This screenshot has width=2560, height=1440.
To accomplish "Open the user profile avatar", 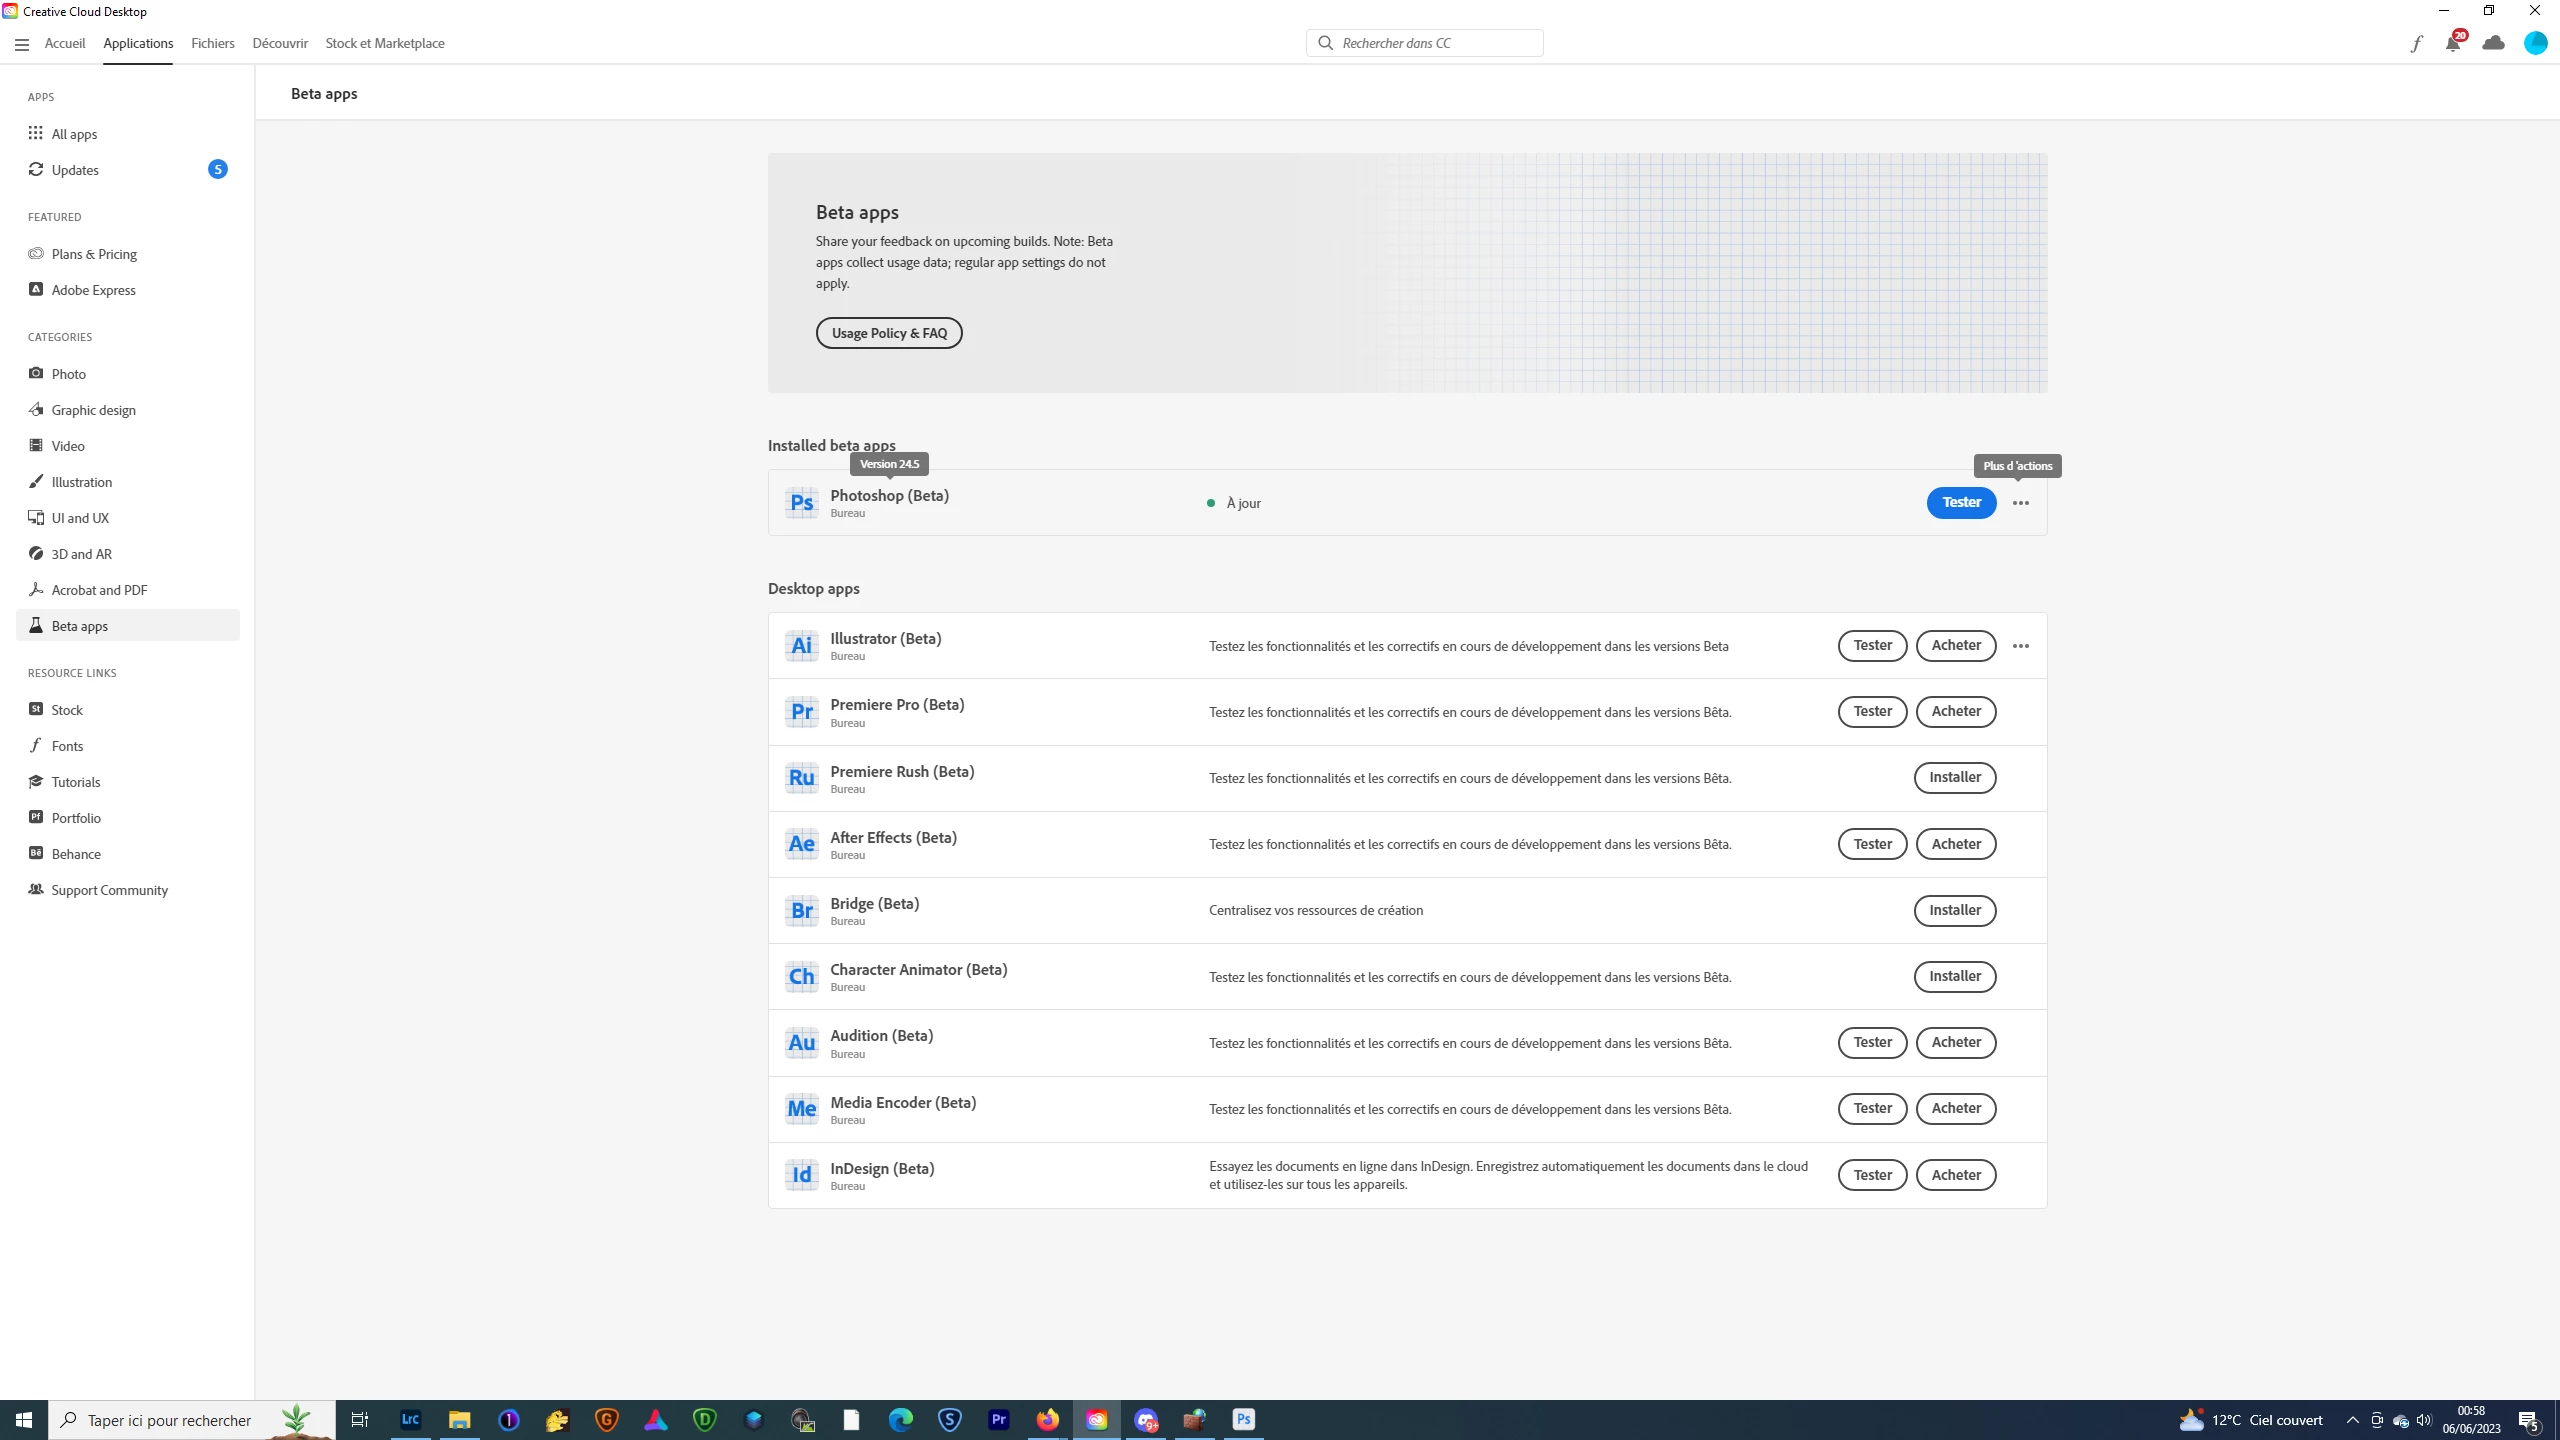I will coord(2535,43).
